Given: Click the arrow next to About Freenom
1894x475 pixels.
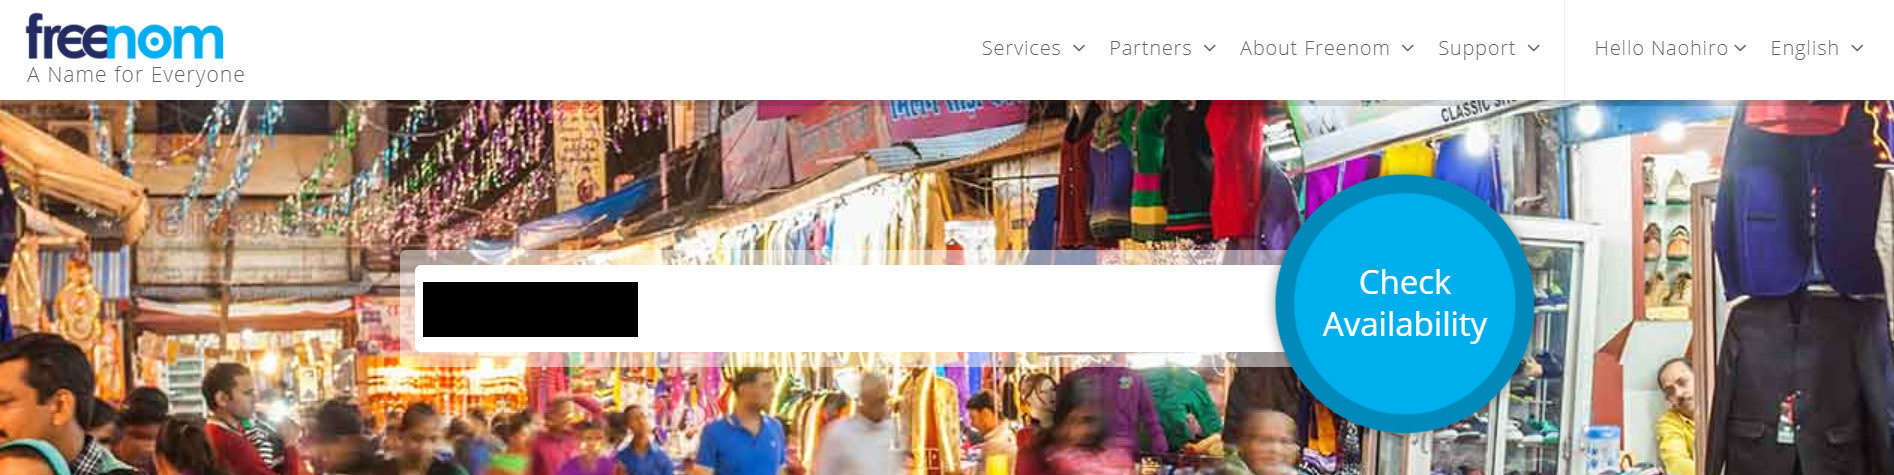Looking at the screenshot, I should click(x=1408, y=48).
